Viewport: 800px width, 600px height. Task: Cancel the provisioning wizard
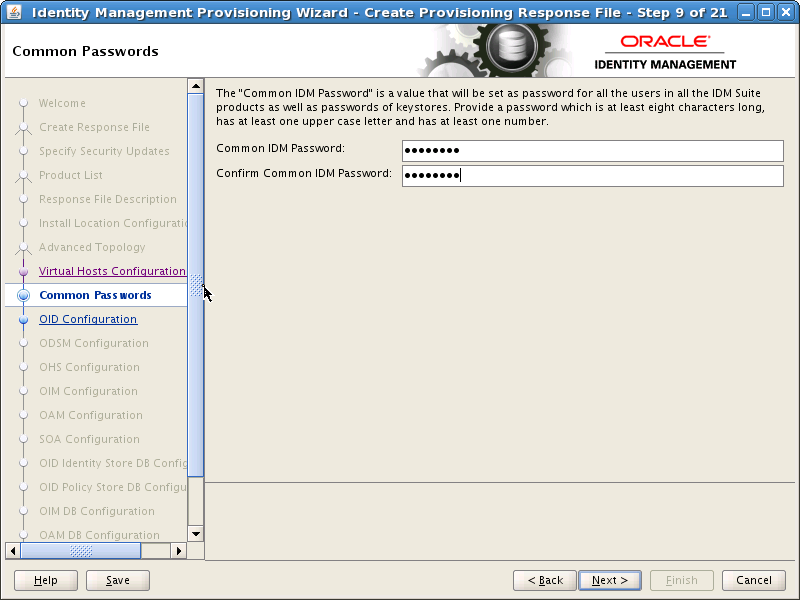click(753, 580)
